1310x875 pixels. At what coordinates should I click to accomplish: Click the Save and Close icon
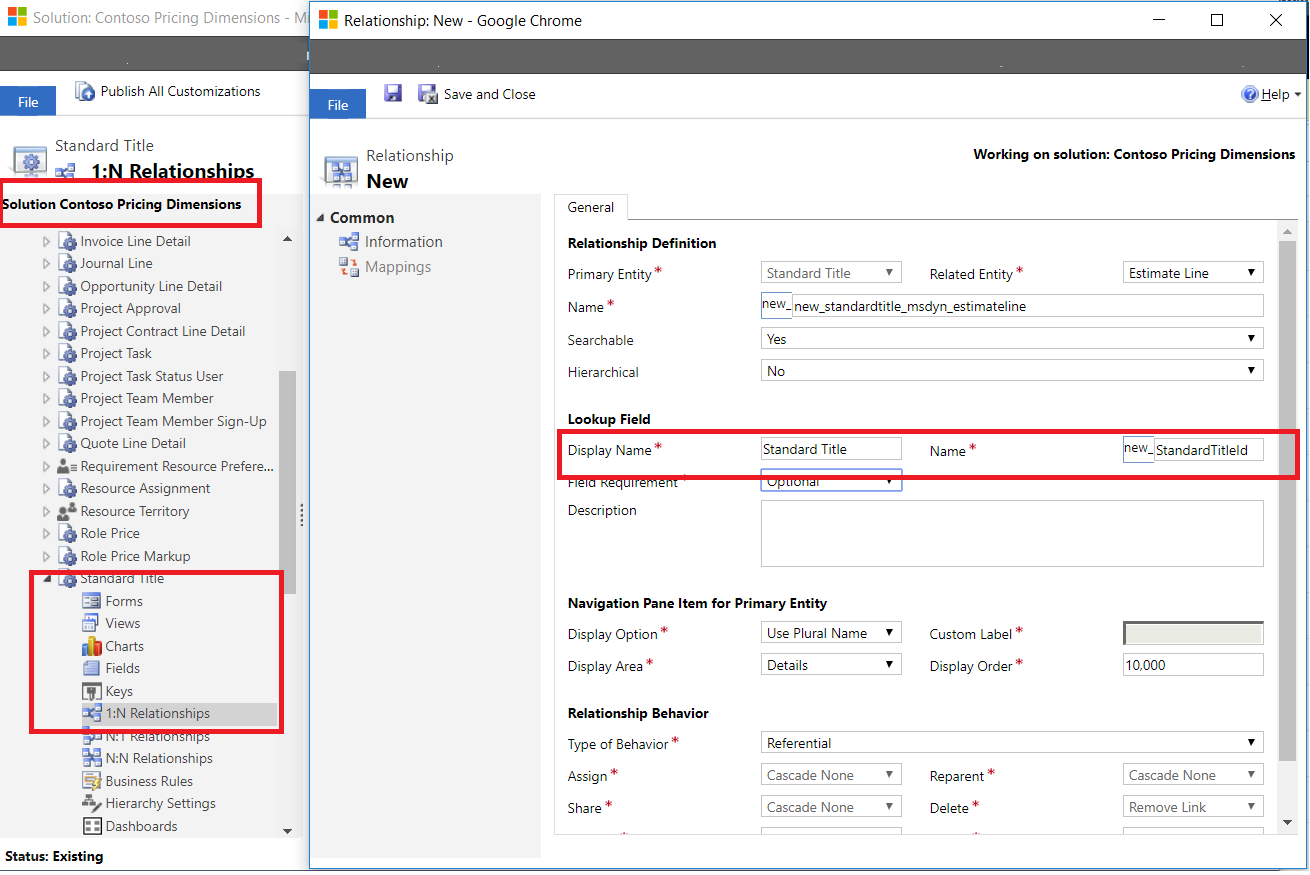coord(429,93)
